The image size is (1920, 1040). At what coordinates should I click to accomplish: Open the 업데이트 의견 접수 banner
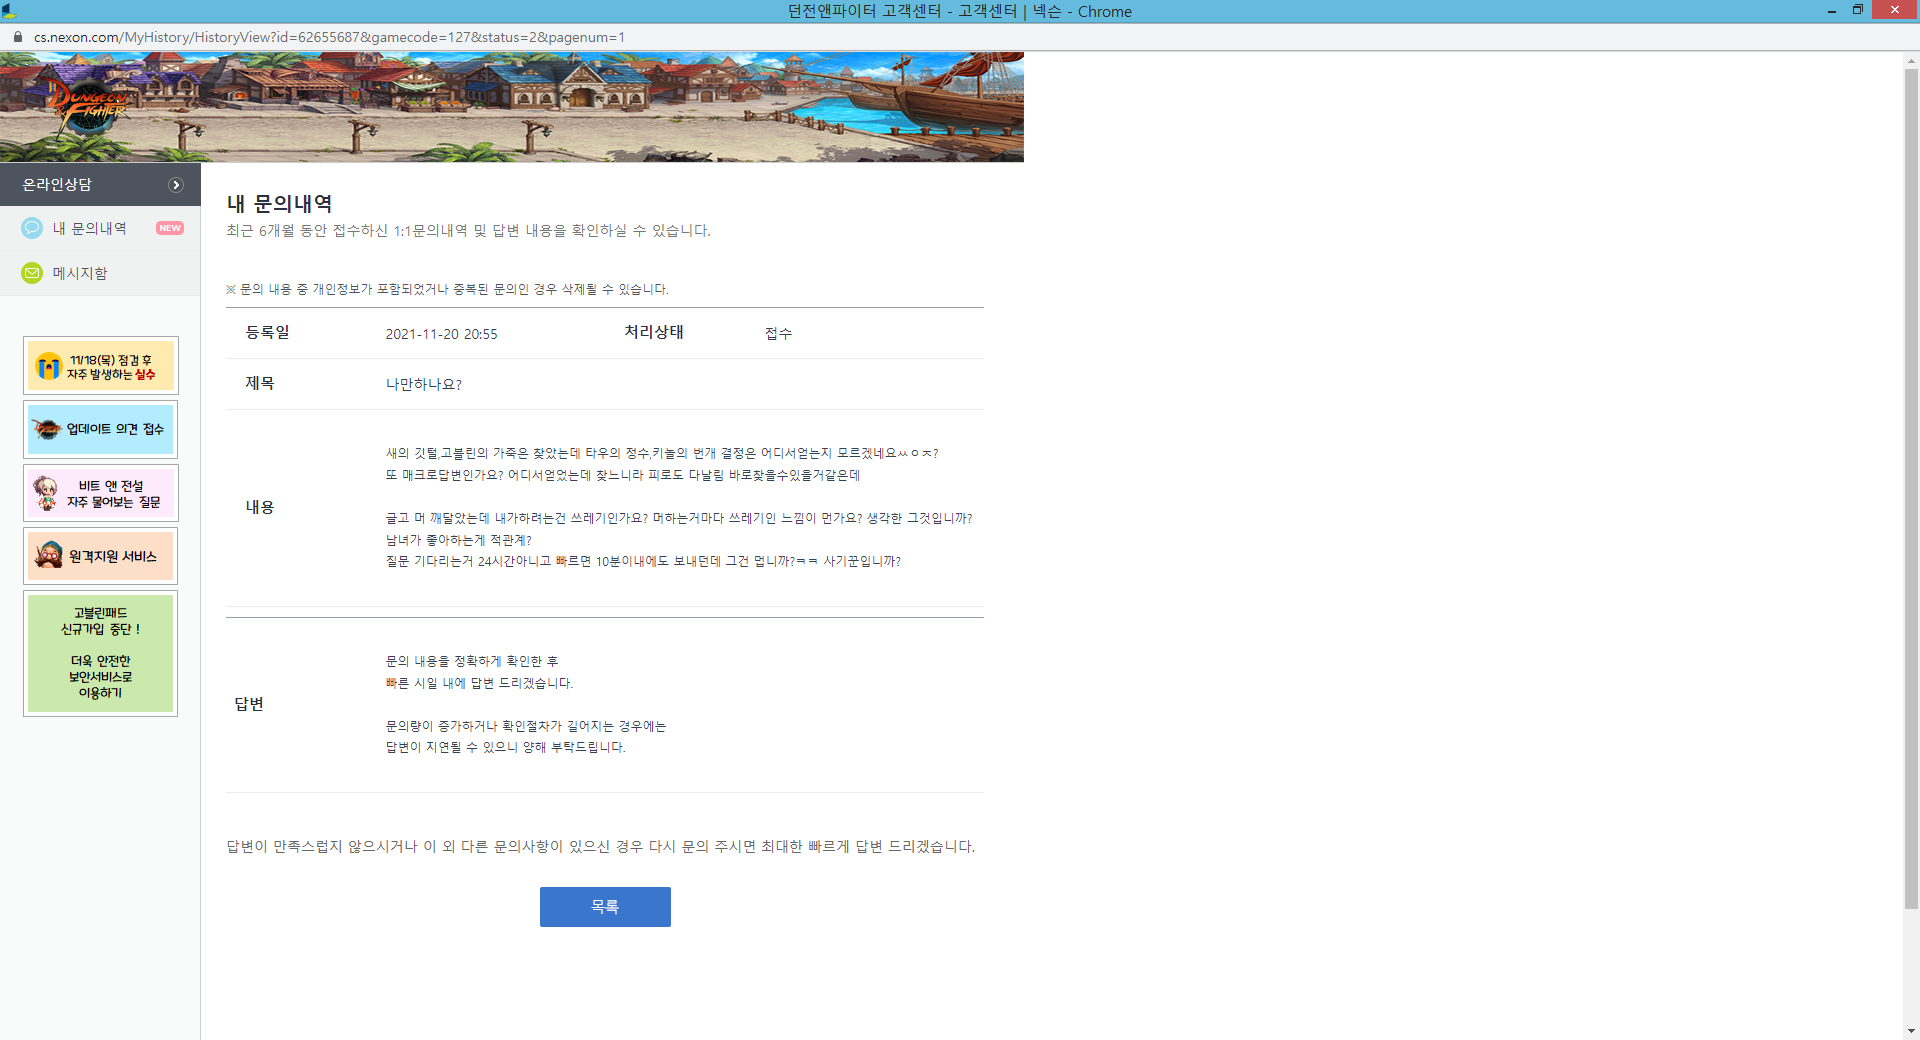[x=100, y=429]
